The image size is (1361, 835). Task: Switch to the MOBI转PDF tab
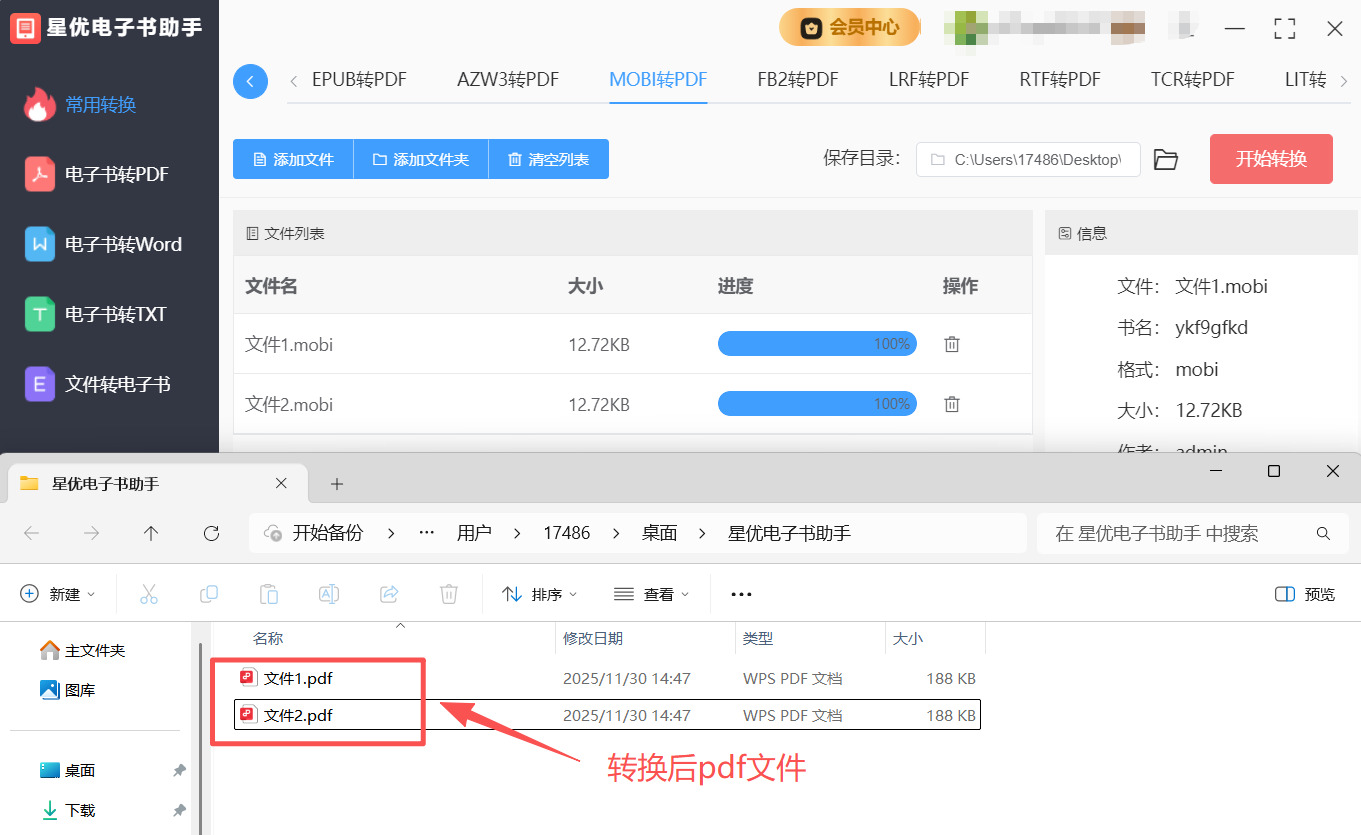point(658,80)
